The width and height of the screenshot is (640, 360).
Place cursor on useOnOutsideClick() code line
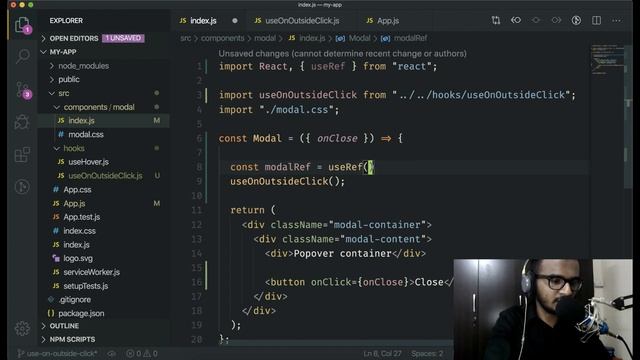287,181
